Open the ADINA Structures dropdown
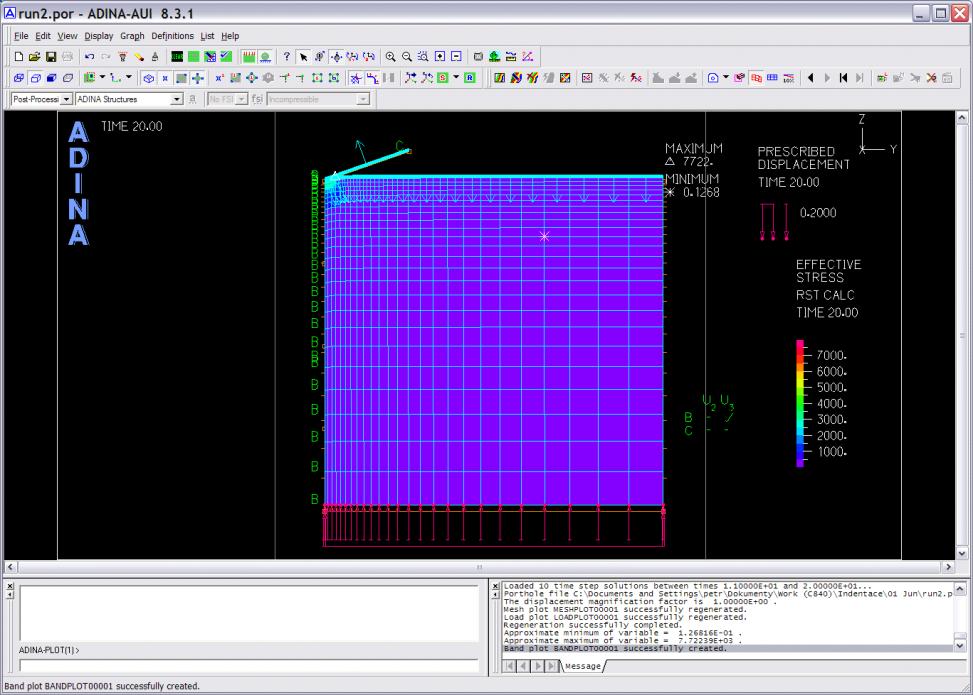The height and width of the screenshot is (695, 973). [x=176, y=99]
